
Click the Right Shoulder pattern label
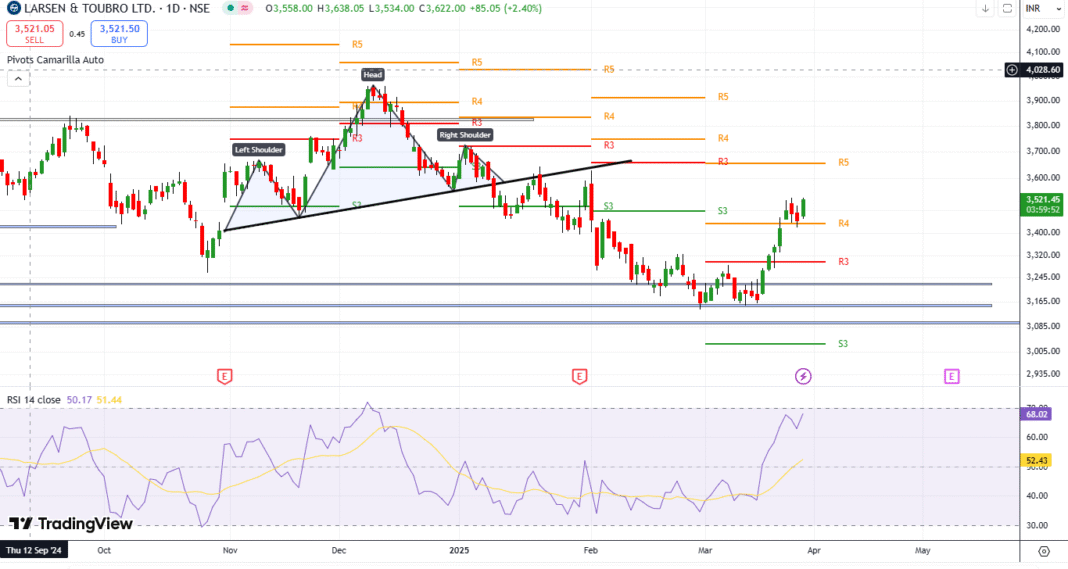click(465, 134)
